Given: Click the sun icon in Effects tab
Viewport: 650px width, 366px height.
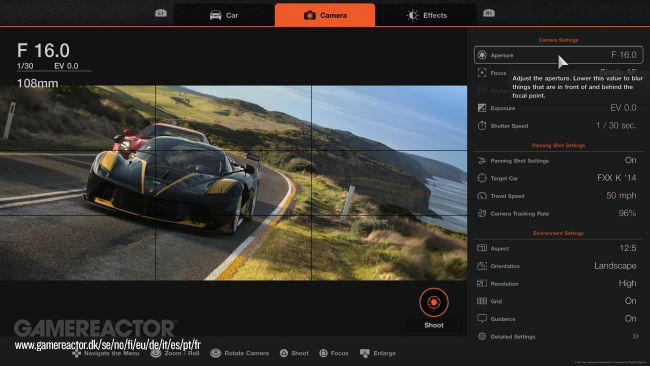Looking at the screenshot, I should click(x=412, y=15).
